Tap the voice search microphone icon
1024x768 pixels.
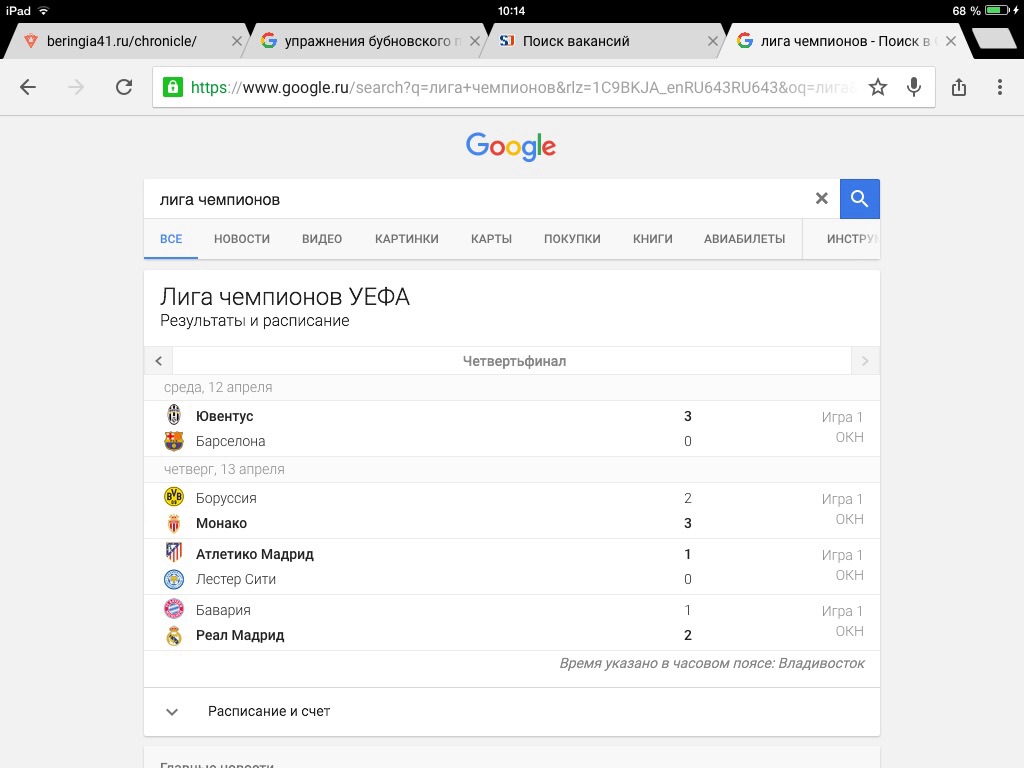[913, 87]
